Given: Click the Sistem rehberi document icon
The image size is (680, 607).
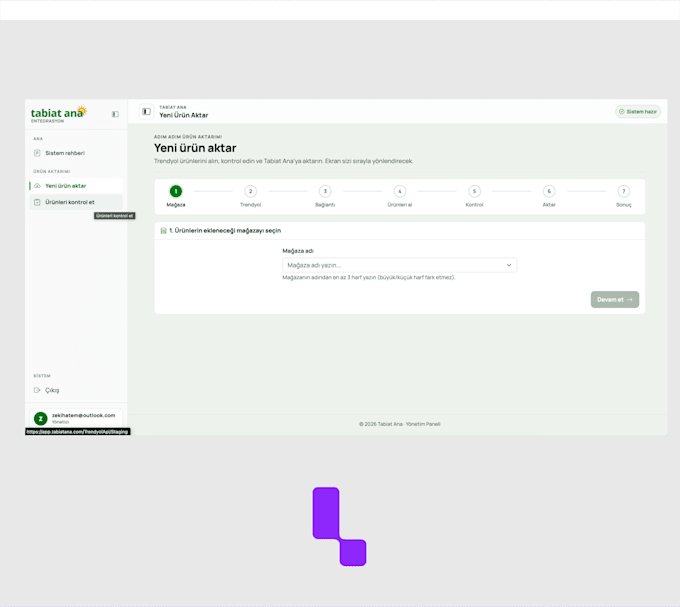Looking at the screenshot, I should (37, 153).
